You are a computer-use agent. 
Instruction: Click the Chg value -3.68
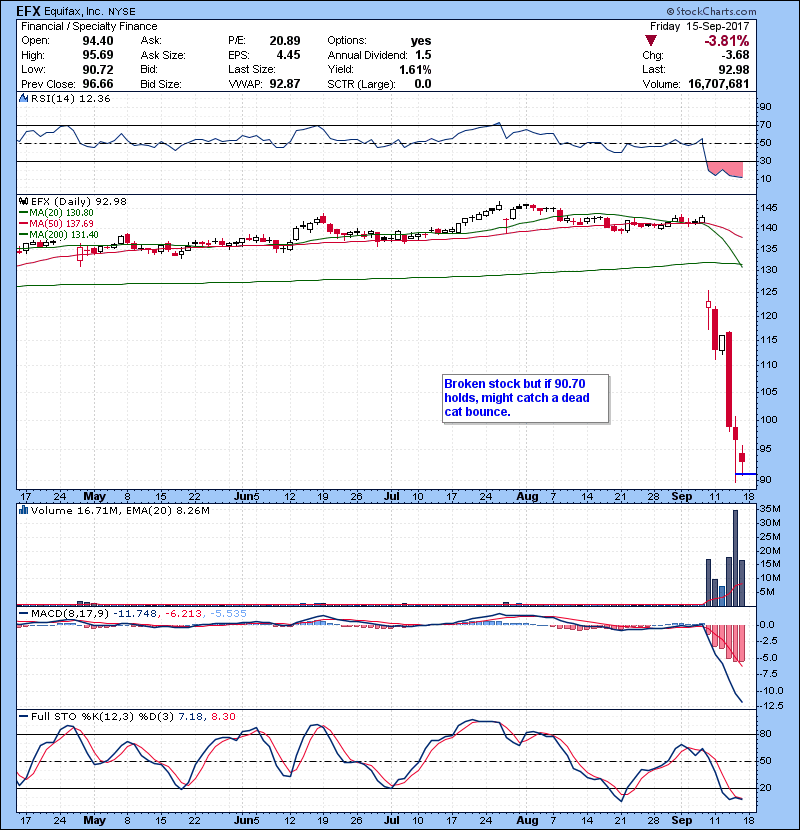tap(735, 55)
